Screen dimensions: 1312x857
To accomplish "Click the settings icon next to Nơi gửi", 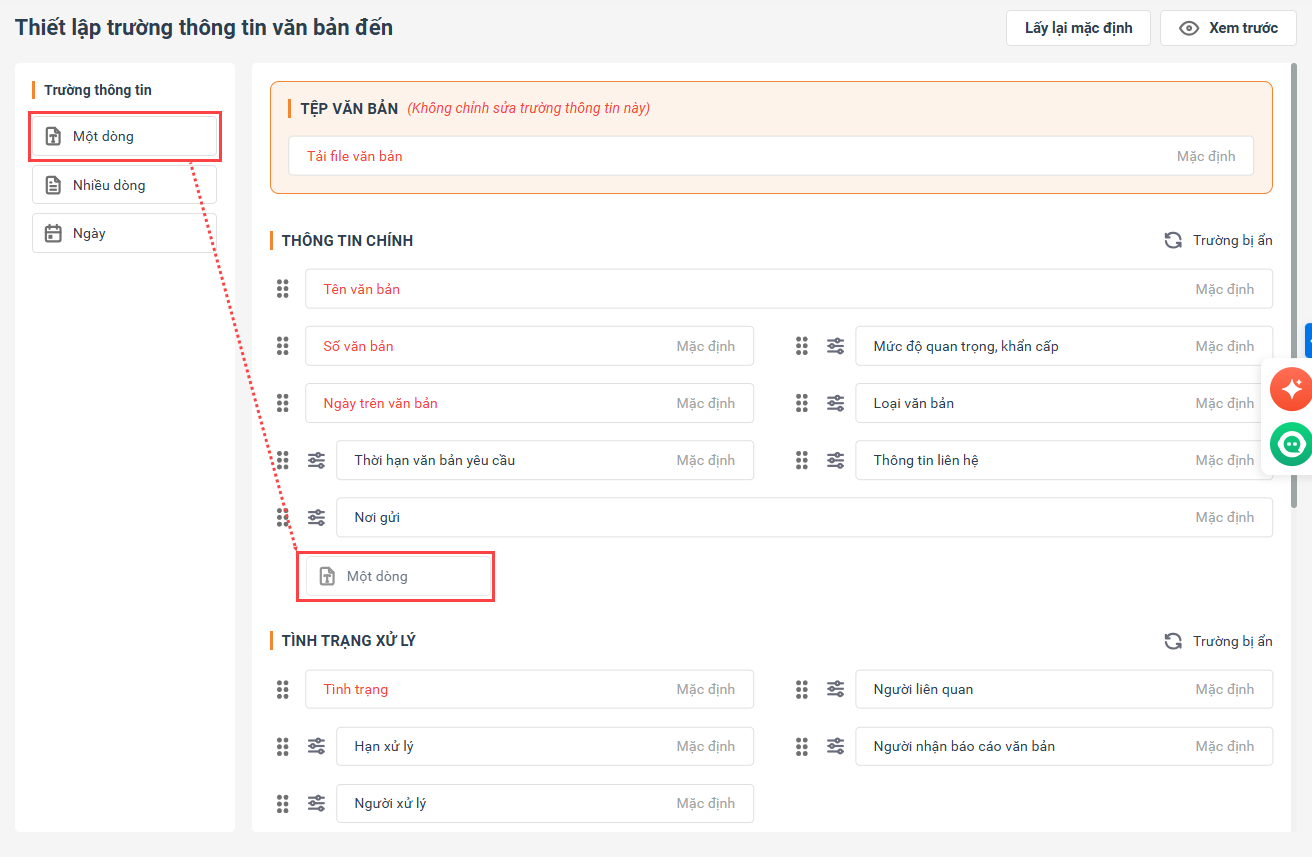I will tap(316, 517).
